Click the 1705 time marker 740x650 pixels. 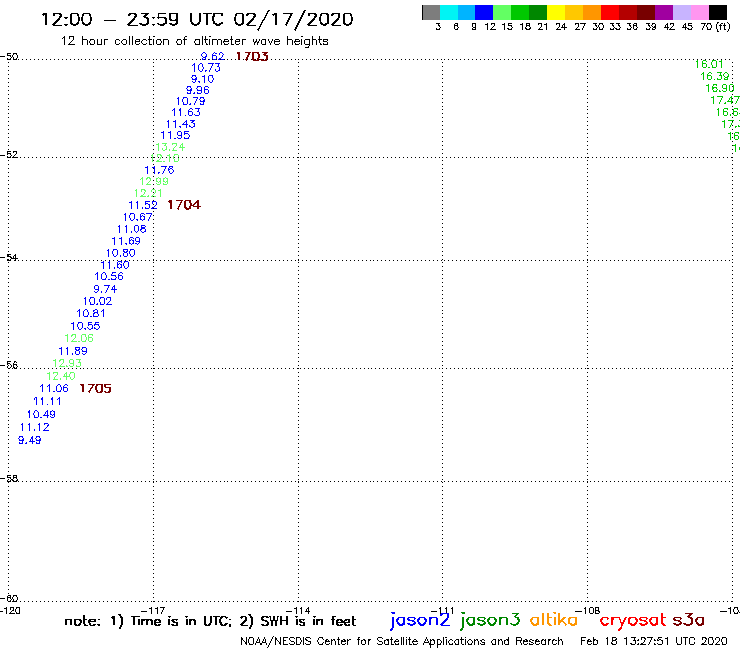95,388
